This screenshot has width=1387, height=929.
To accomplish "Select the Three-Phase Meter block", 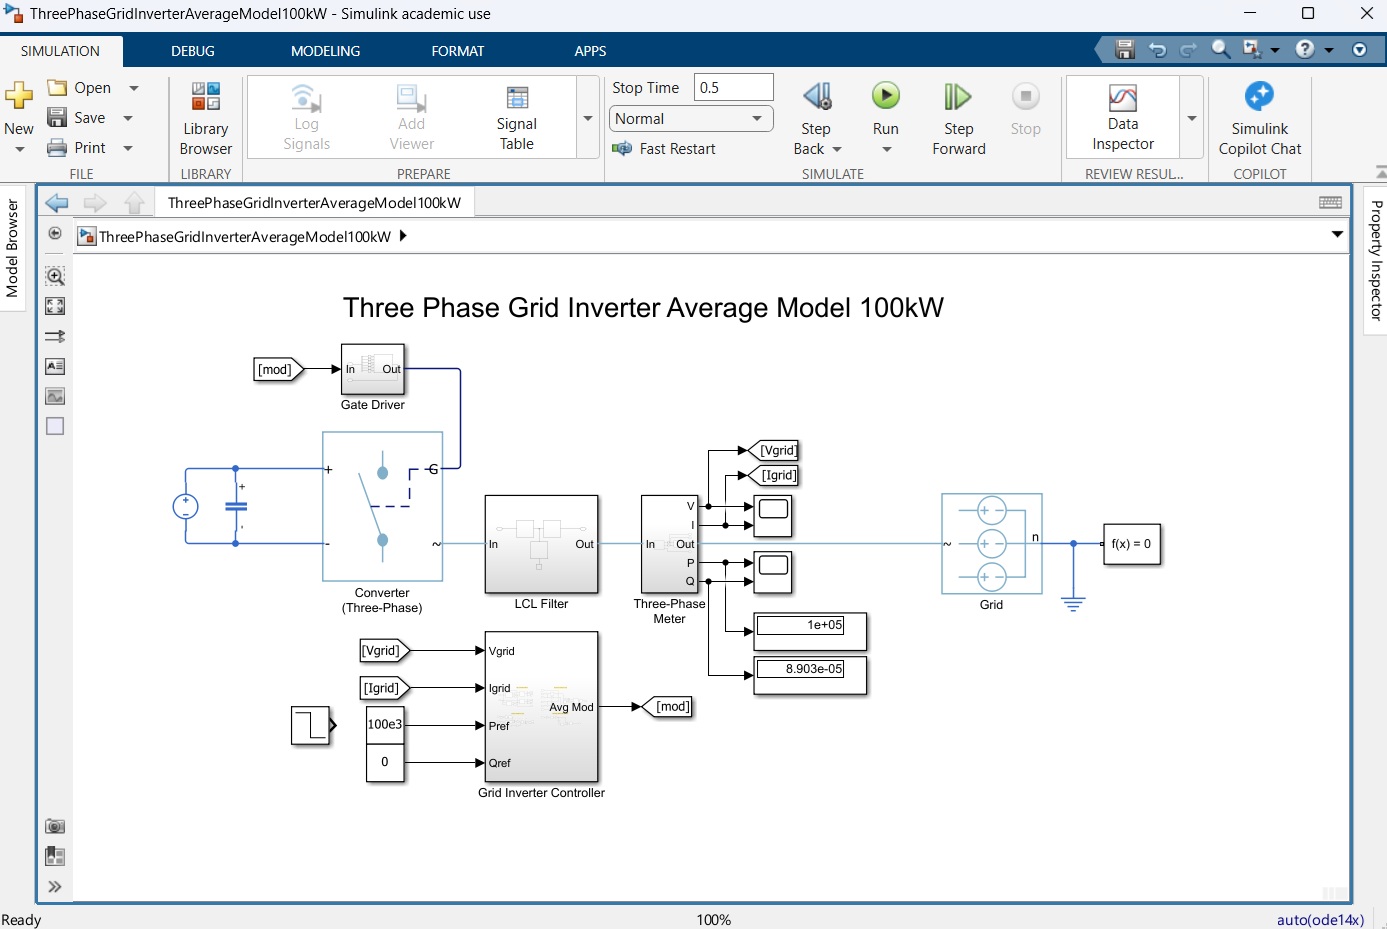I will 670,544.
